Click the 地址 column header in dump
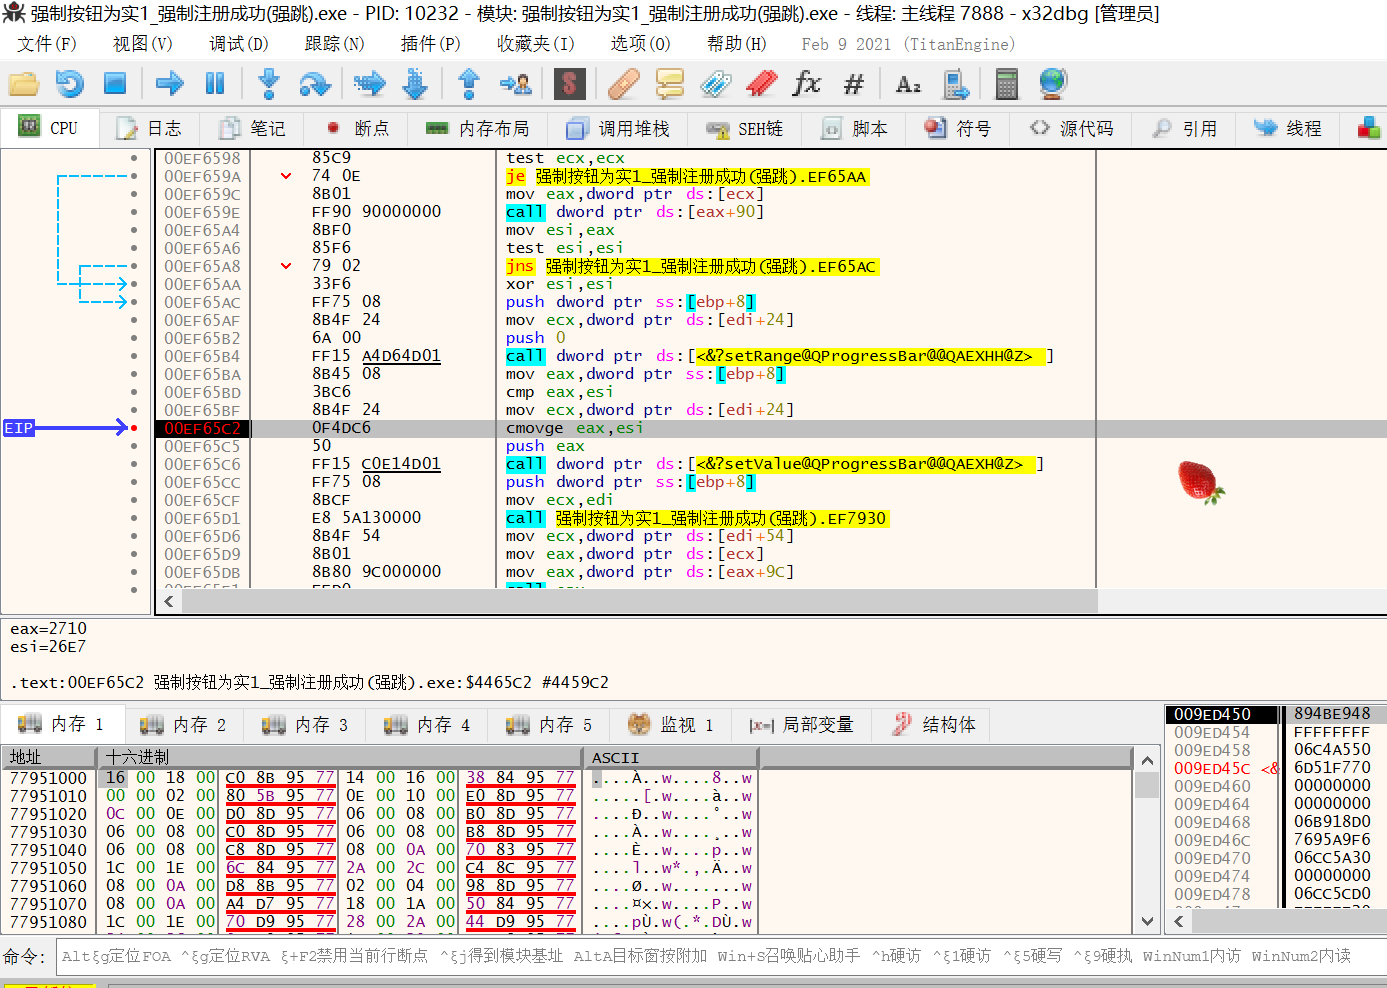 click(49, 757)
